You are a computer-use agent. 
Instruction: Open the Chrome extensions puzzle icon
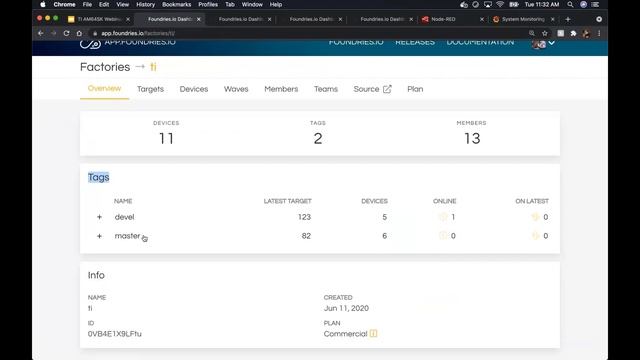click(573, 33)
